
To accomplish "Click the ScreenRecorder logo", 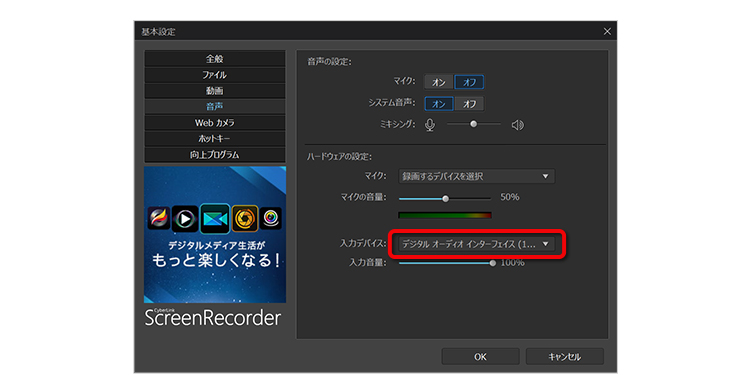I will click(213, 318).
